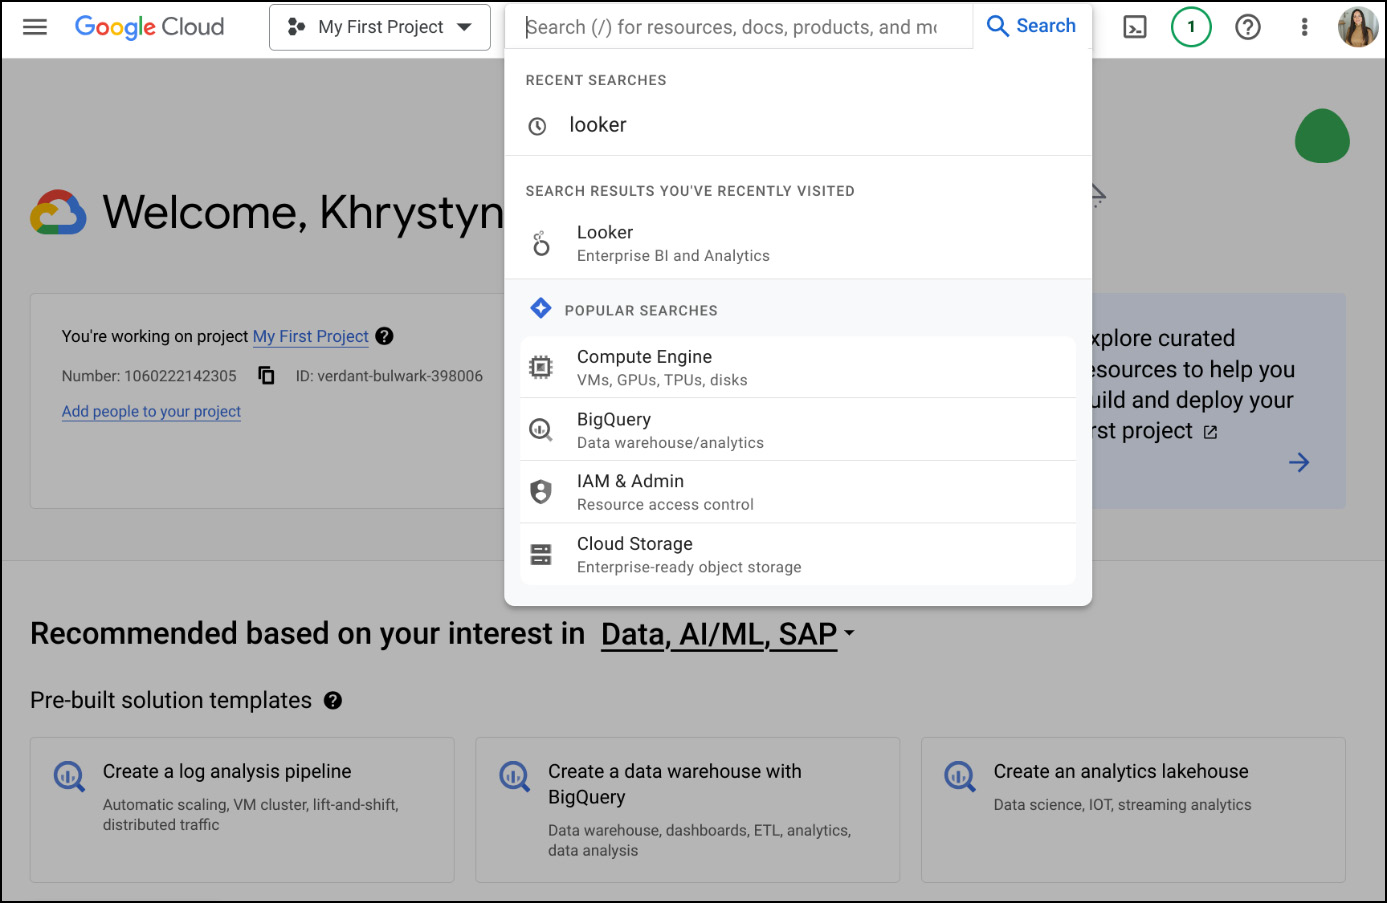Focus the search resources input field
1387x903 pixels.
point(738,27)
